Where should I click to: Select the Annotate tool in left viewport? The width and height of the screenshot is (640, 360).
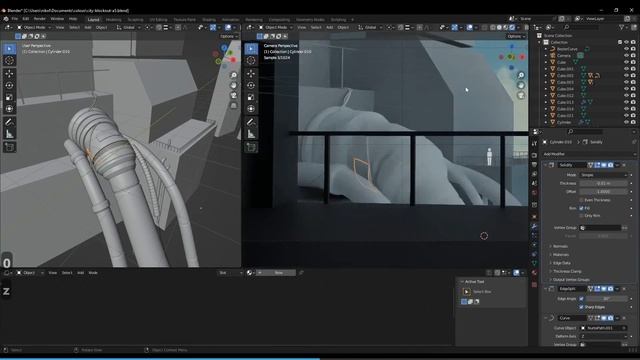(x=9, y=122)
